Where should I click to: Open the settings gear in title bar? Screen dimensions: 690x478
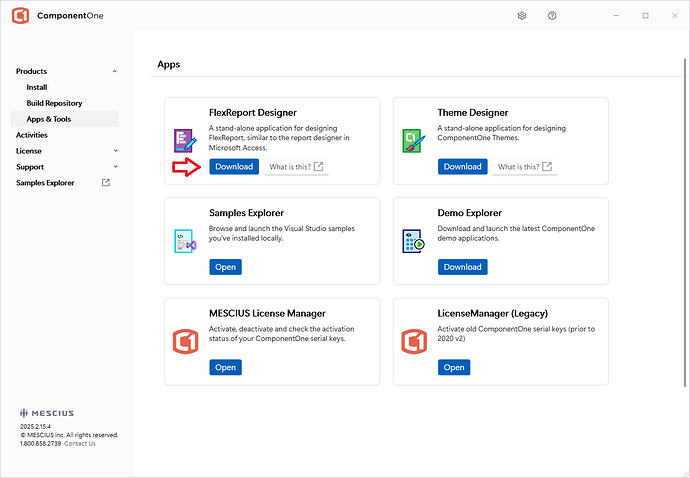tap(522, 16)
